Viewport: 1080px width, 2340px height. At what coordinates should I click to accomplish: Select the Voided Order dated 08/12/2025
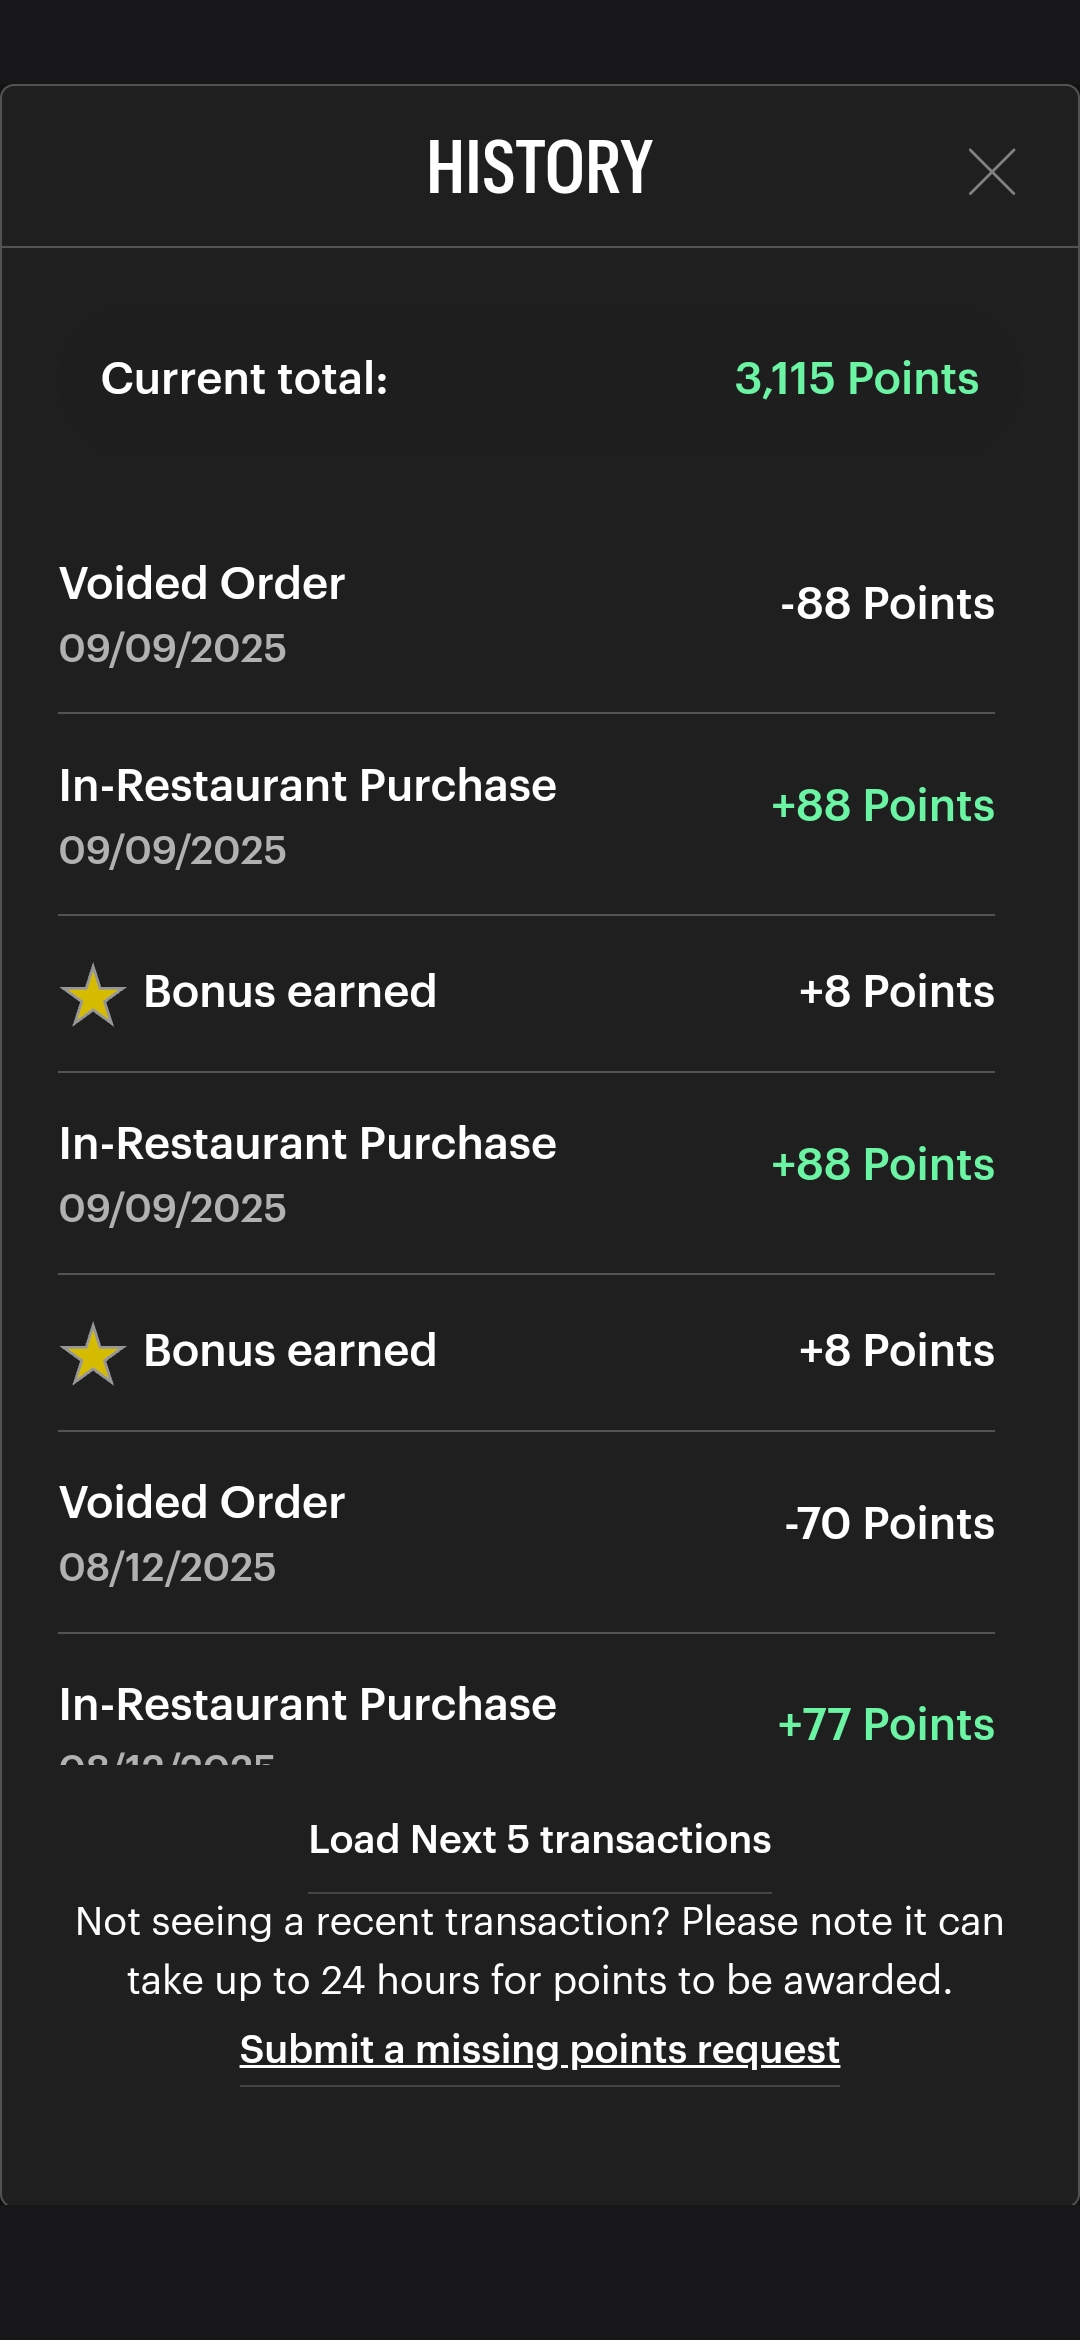tap(202, 1503)
